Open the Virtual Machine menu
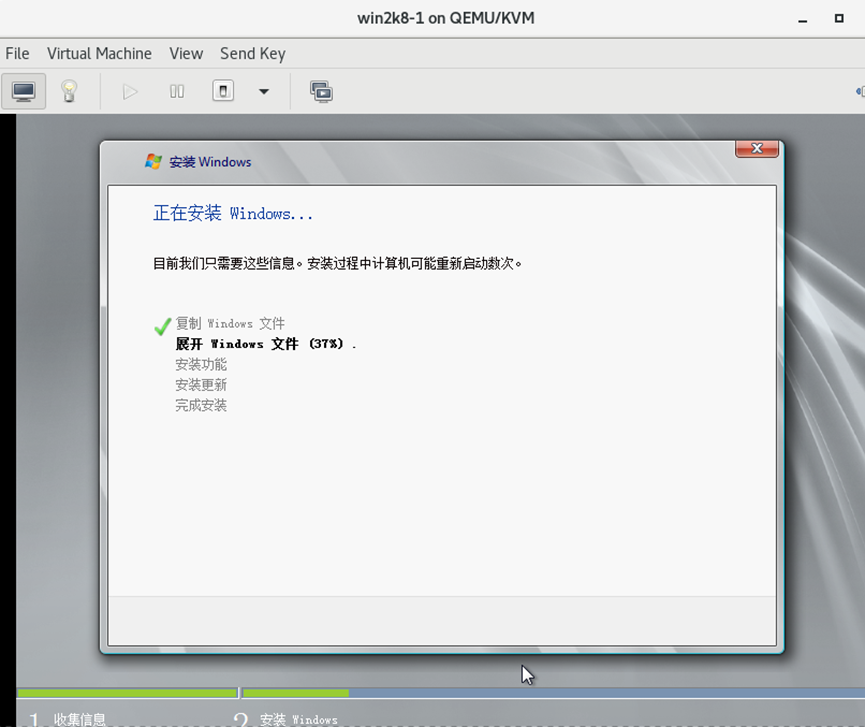Viewport: 865px width, 727px height. point(99,54)
